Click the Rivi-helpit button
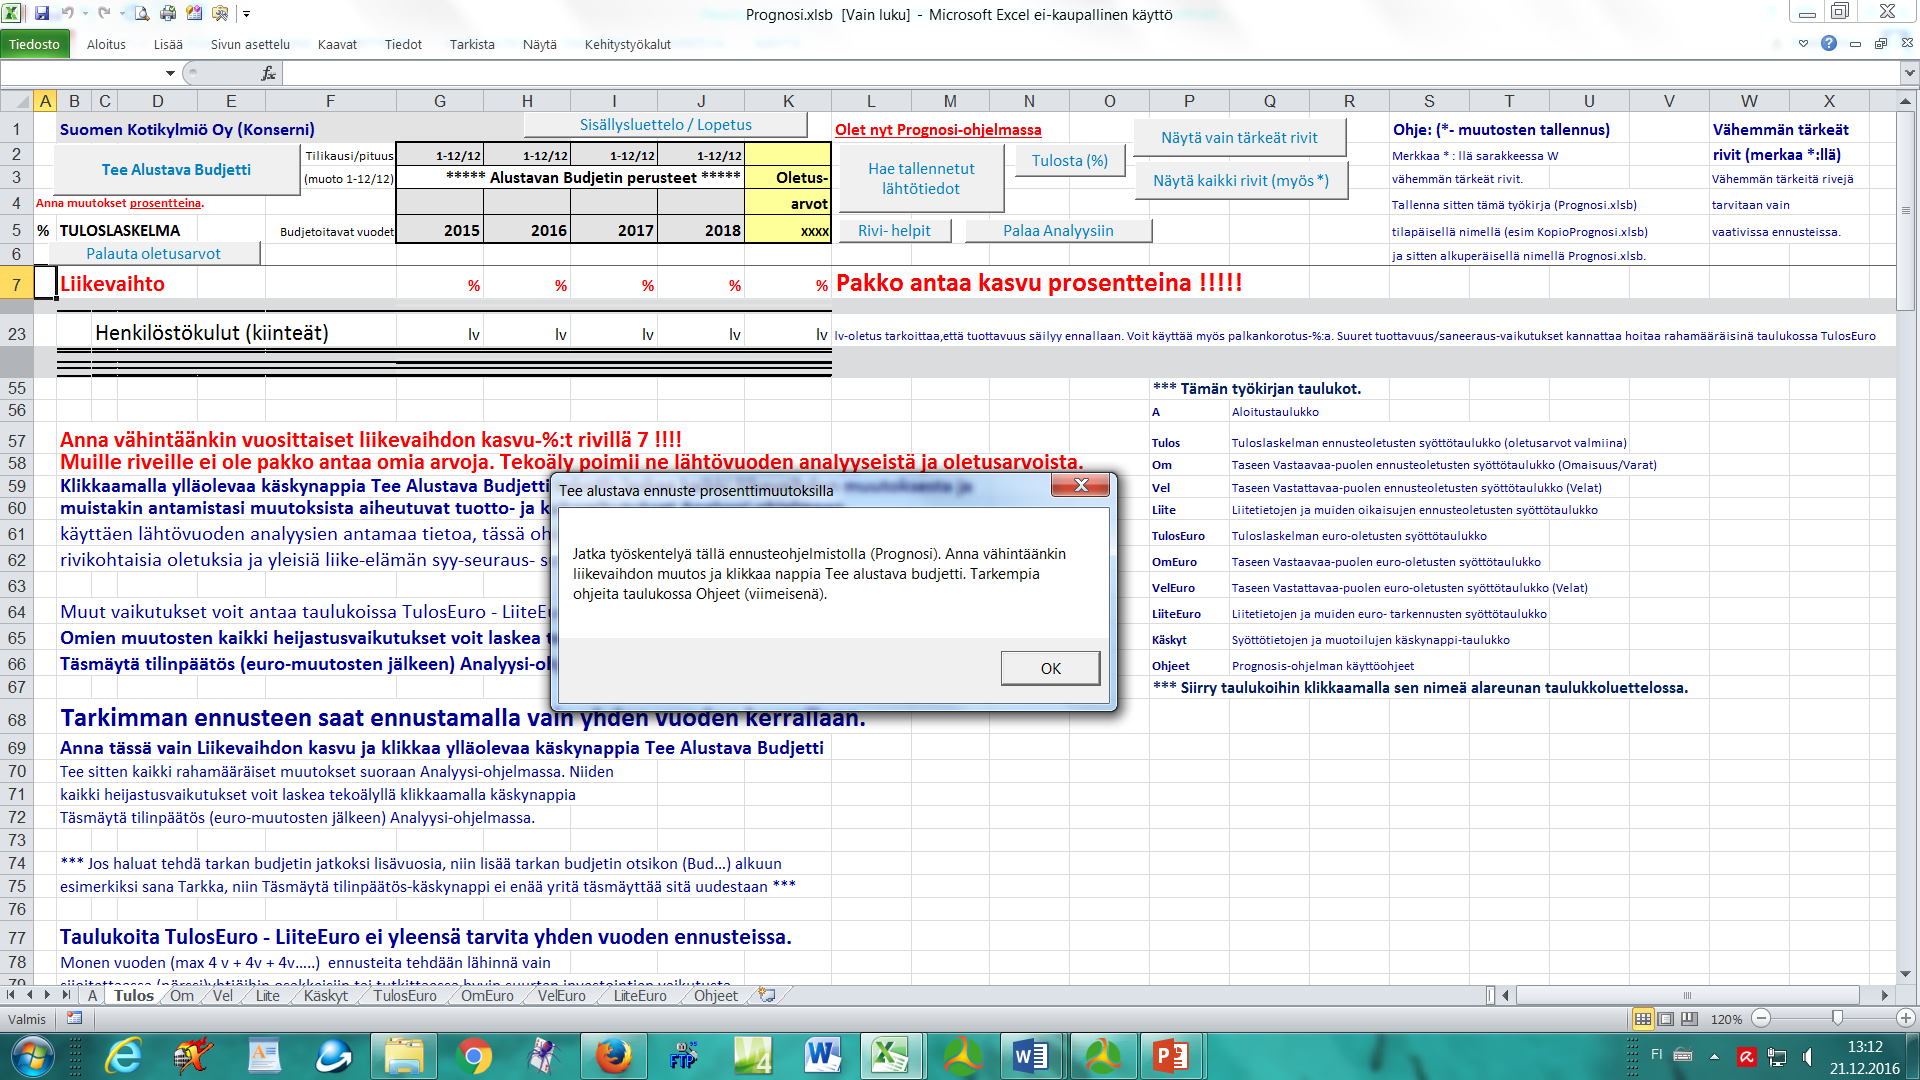Screen dimensions: 1920x1080 pyautogui.click(x=894, y=231)
